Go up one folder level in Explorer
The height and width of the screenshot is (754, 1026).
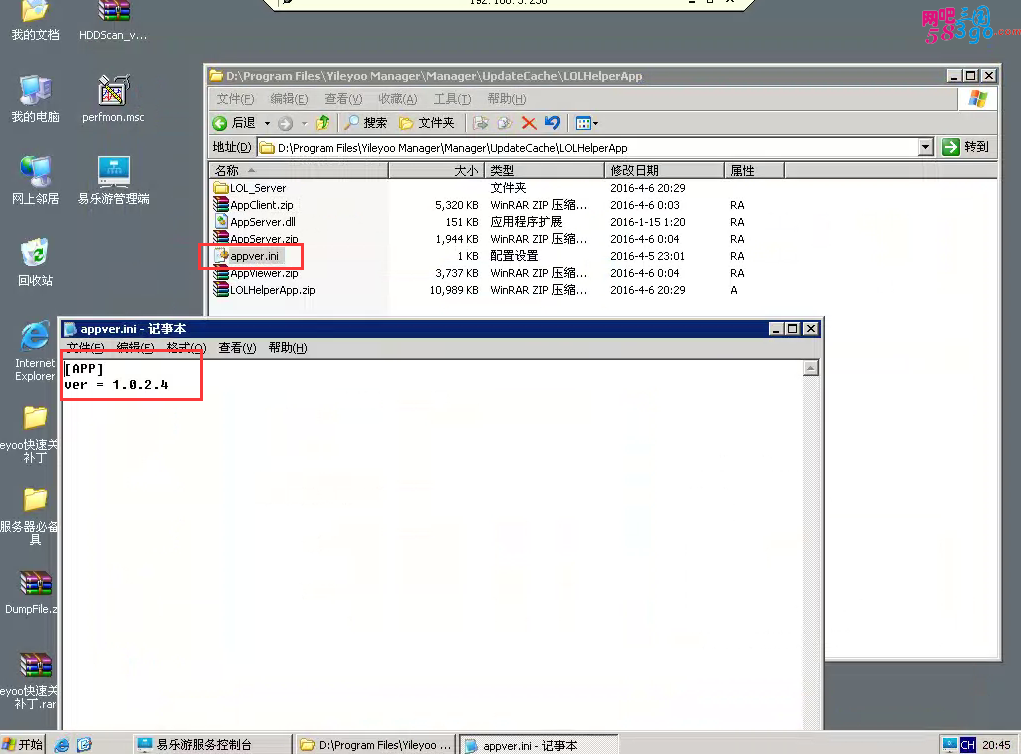coord(323,123)
